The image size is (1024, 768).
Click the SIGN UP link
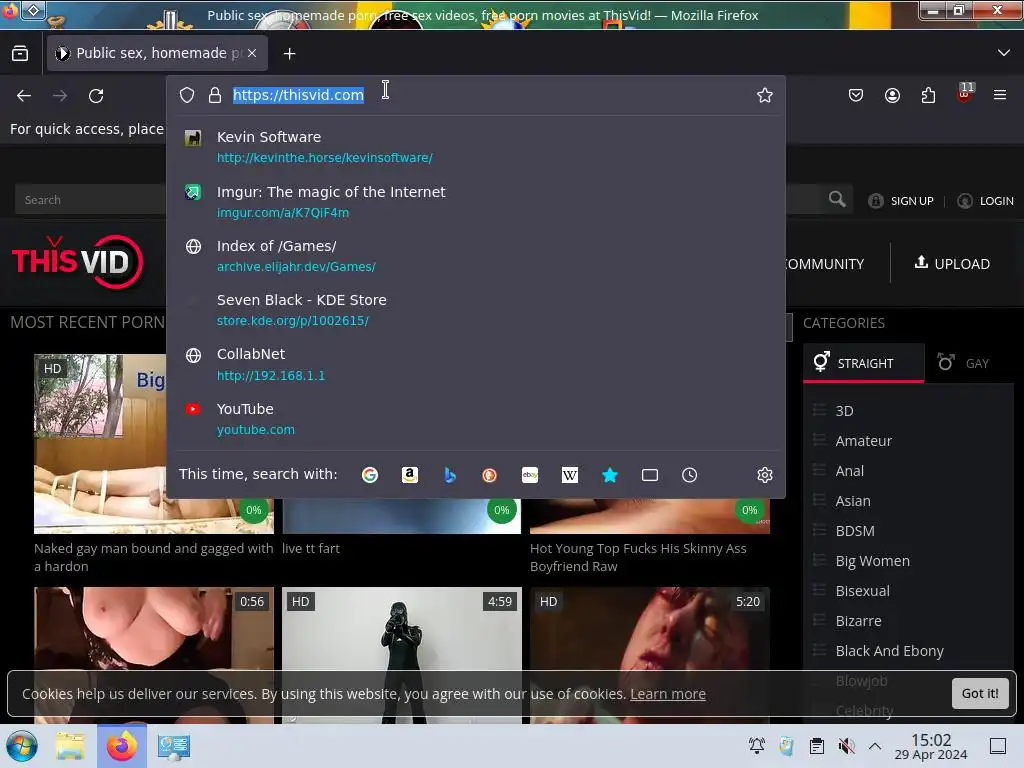(x=901, y=200)
